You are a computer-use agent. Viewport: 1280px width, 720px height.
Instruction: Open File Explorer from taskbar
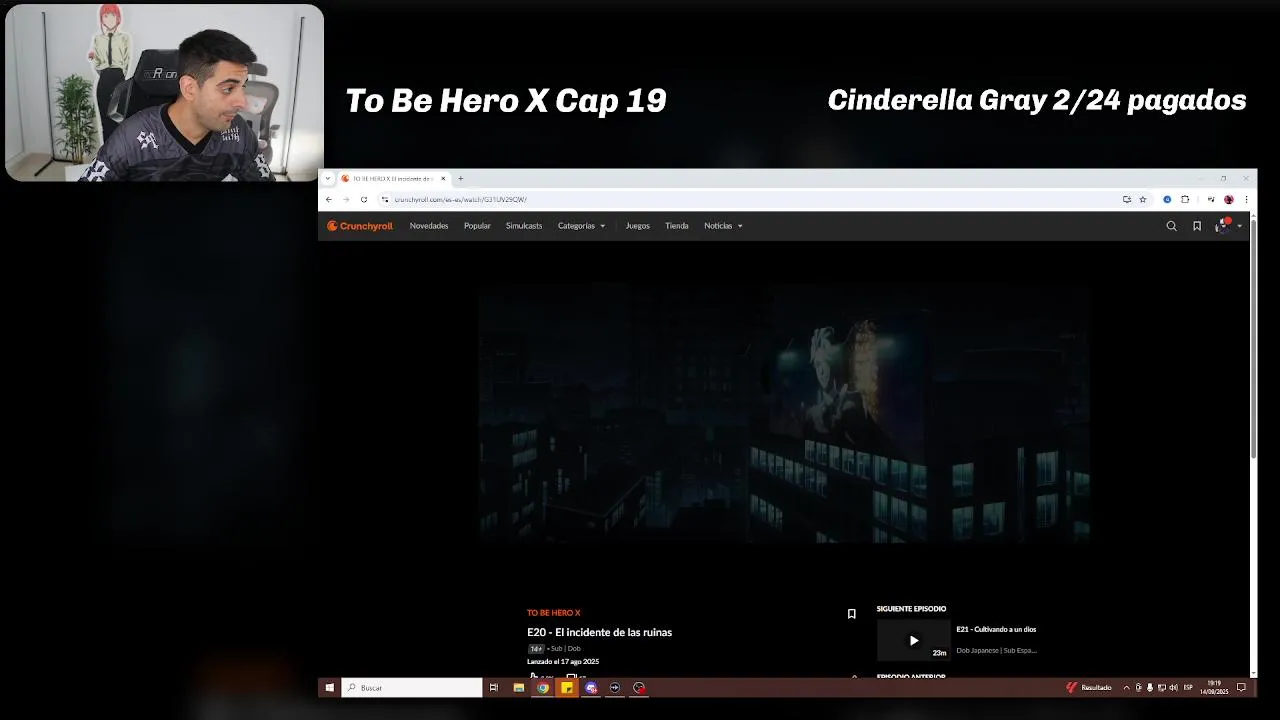pos(518,687)
